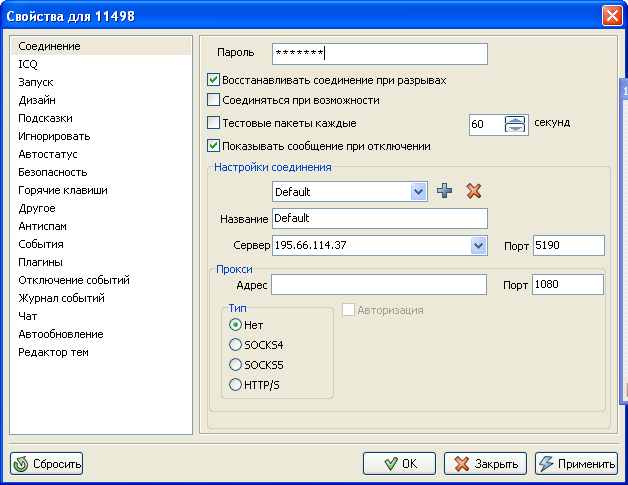Viewport: 628px width, 485px height.
Task: Click the proxy Адрес input field
Action: (x=379, y=285)
